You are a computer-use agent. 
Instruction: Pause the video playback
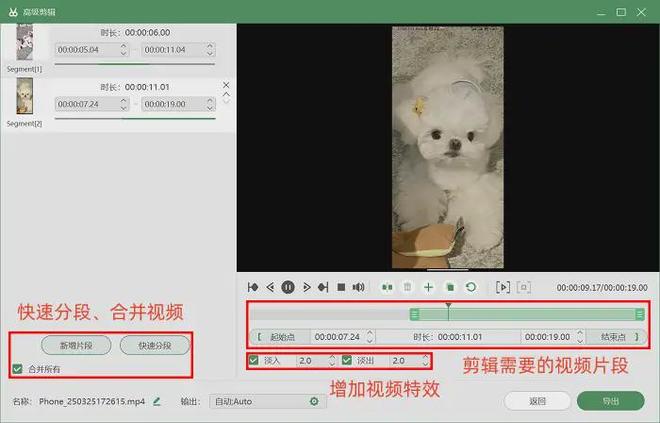tap(288, 287)
